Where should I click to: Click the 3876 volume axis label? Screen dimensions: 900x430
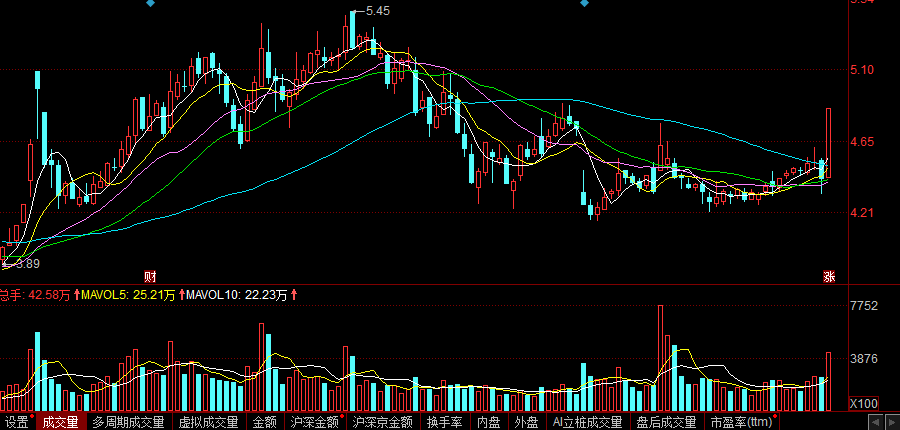point(864,359)
